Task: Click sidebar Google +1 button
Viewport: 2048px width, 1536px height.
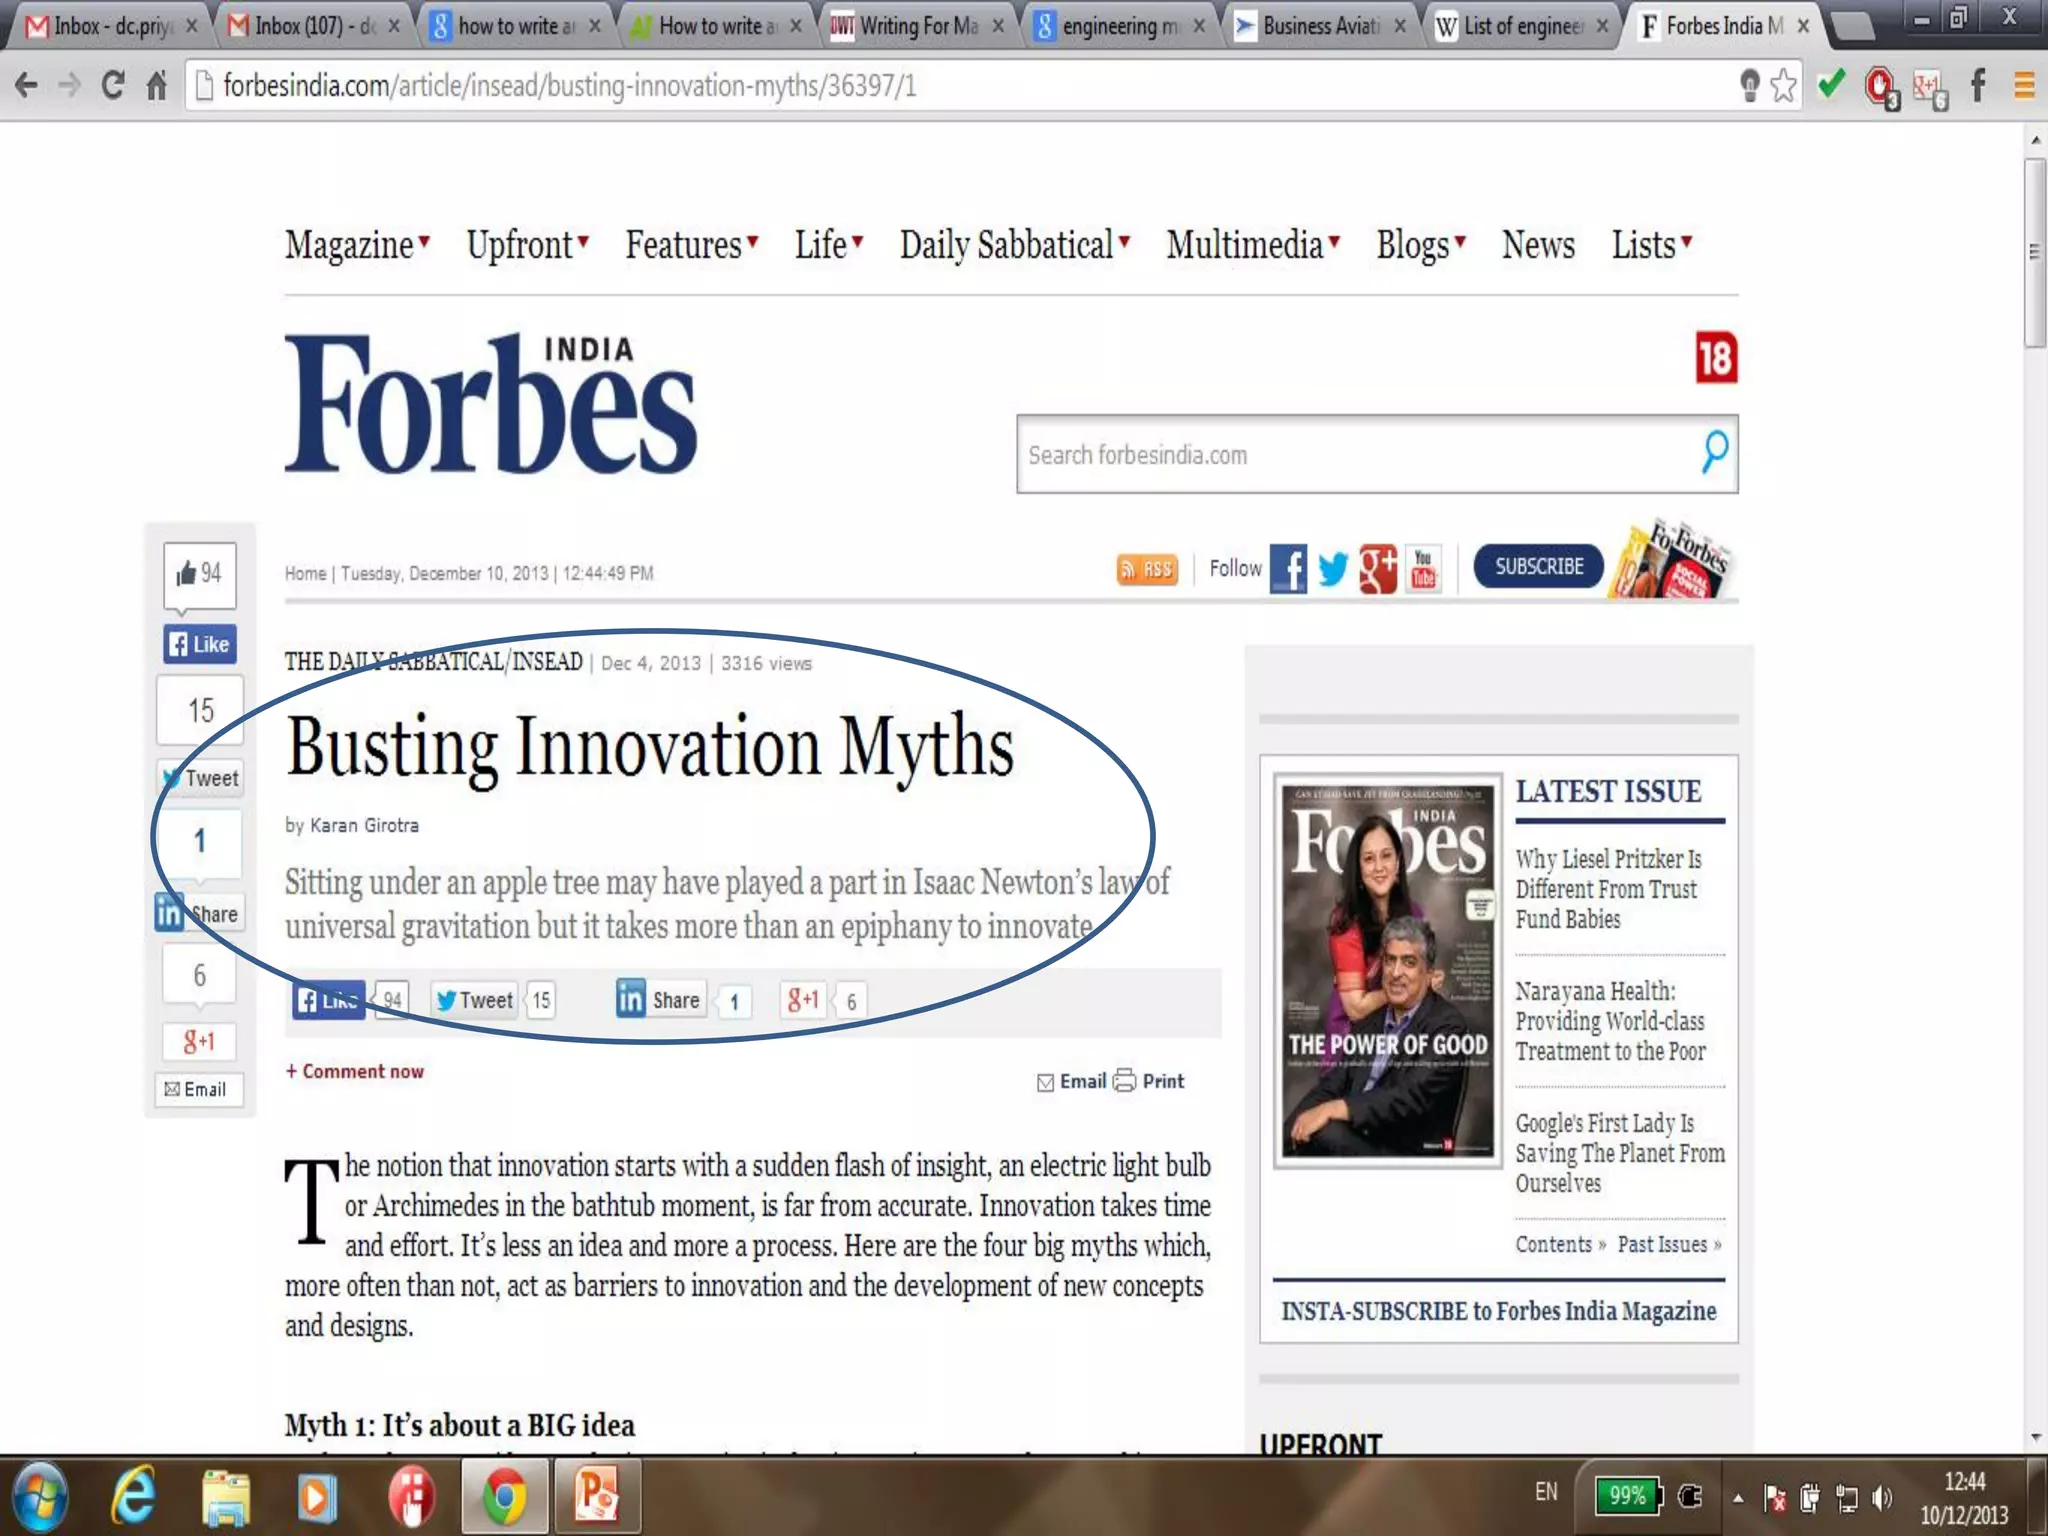Action: (199, 1042)
